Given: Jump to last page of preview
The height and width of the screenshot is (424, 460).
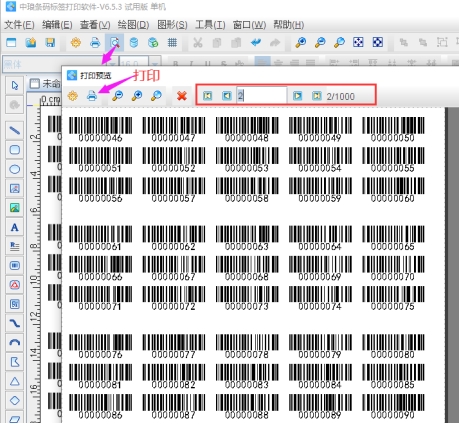Looking at the screenshot, I should [x=317, y=96].
